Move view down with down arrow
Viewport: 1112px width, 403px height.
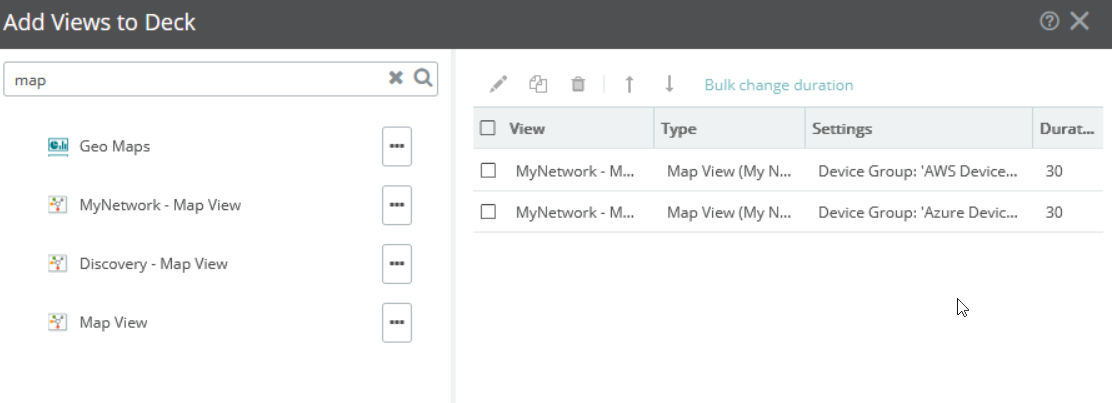(x=669, y=84)
